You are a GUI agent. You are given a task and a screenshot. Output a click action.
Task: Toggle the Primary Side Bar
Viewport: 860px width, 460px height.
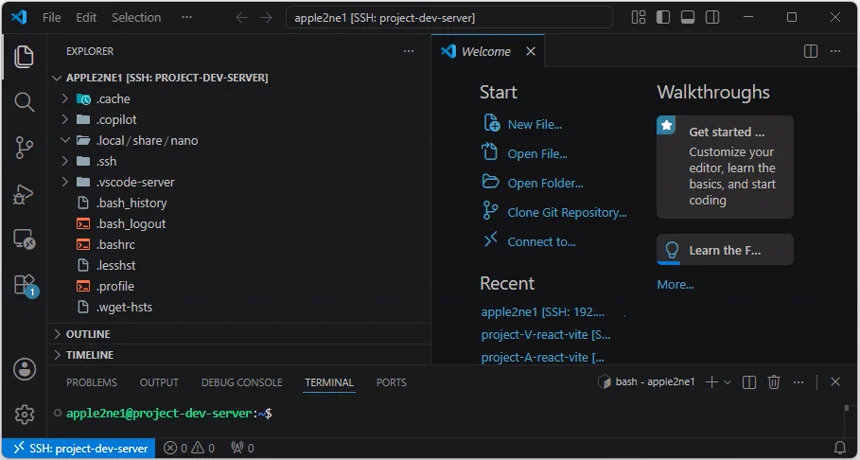tap(663, 18)
